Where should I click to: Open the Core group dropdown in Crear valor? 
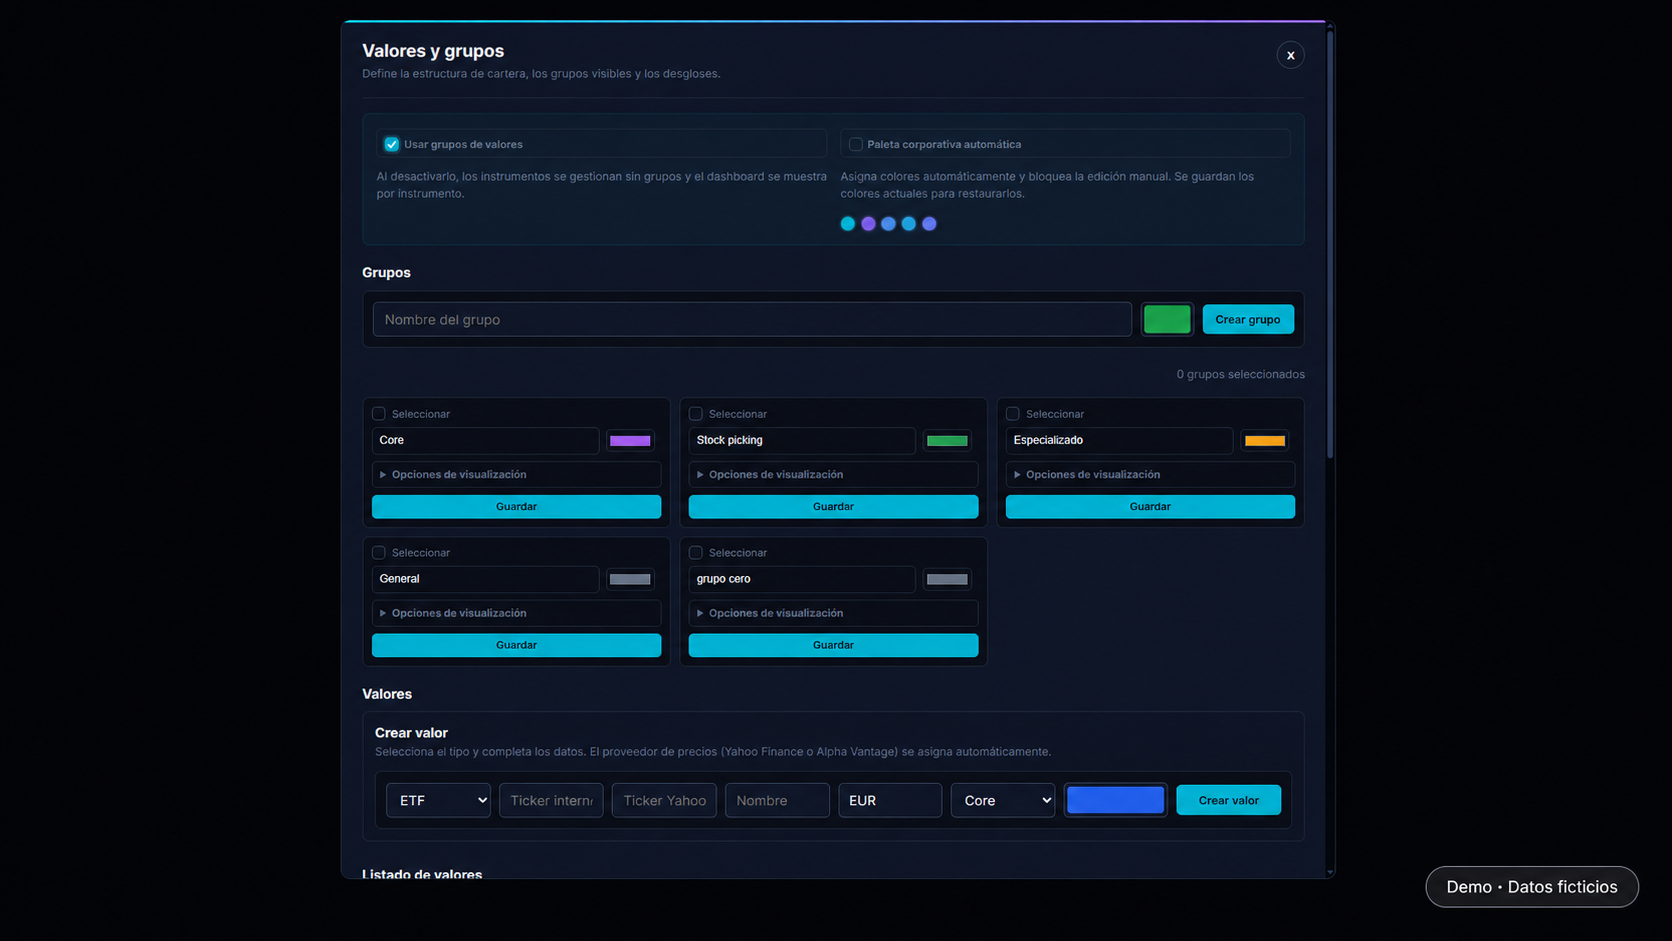[x=1003, y=800]
